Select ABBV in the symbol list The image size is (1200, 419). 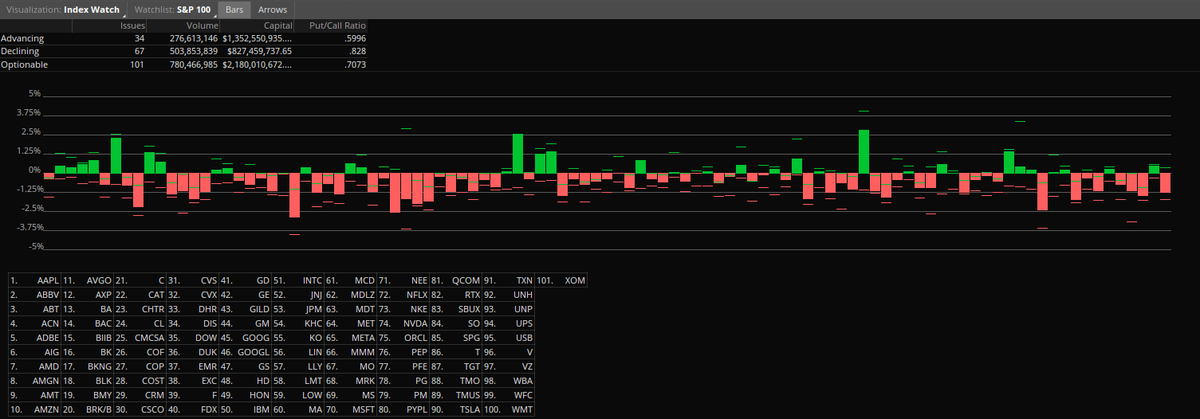pos(48,295)
